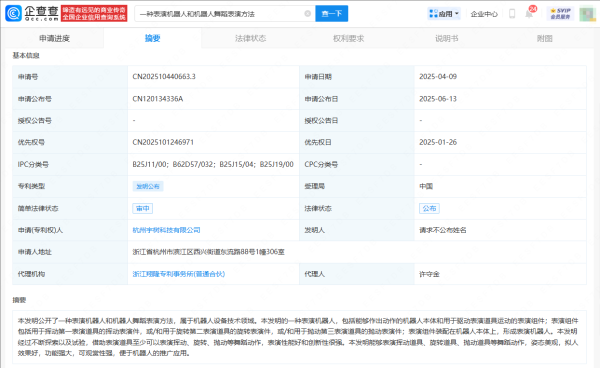Open 企业中心 in the header
The image size is (600, 368).
coord(484,14)
